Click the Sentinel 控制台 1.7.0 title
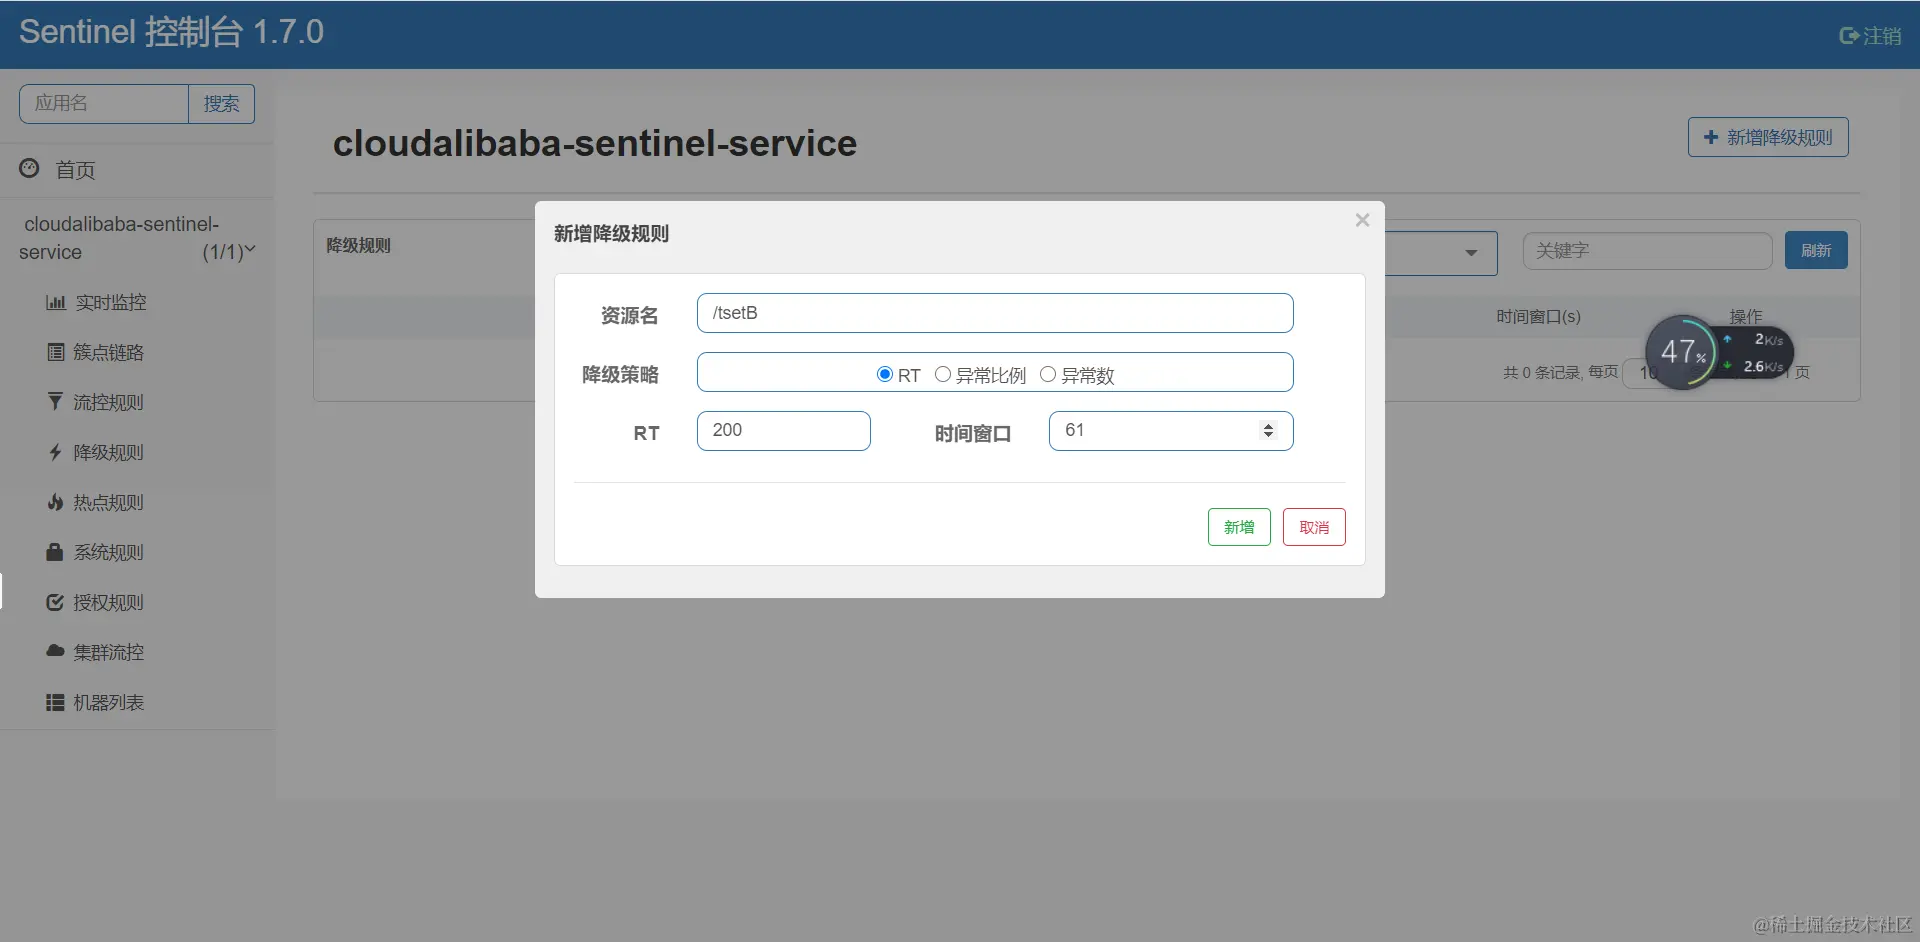1920x942 pixels. [171, 32]
